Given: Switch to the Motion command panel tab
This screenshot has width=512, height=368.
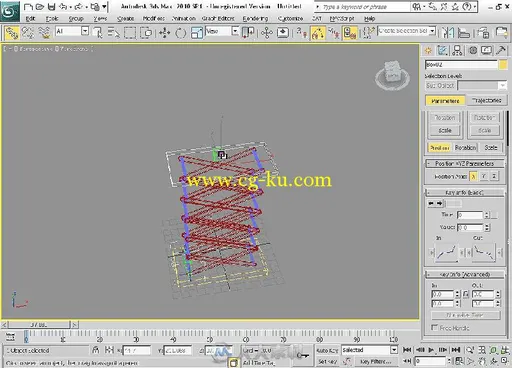Looking at the screenshot, I should pyautogui.click(x=473, y=51).
